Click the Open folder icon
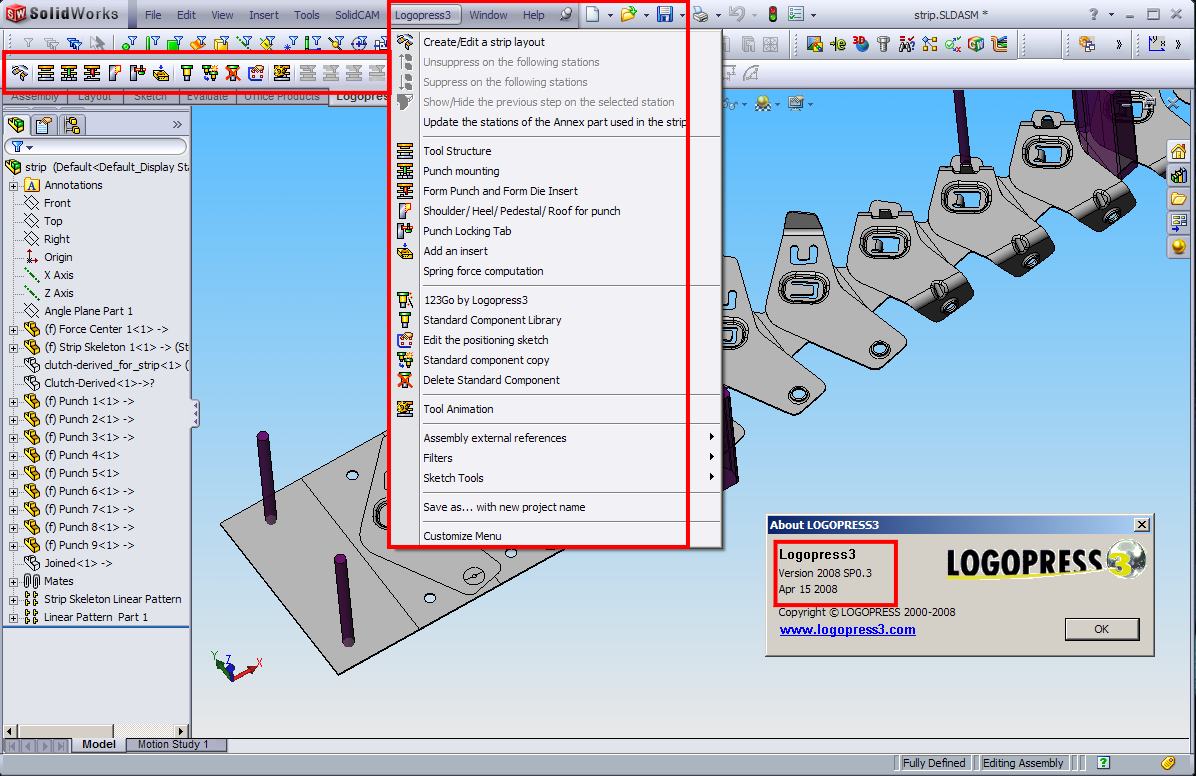The height and width of the screenshot is (776, 1196). pyautogui.click(x=629, y=14)
